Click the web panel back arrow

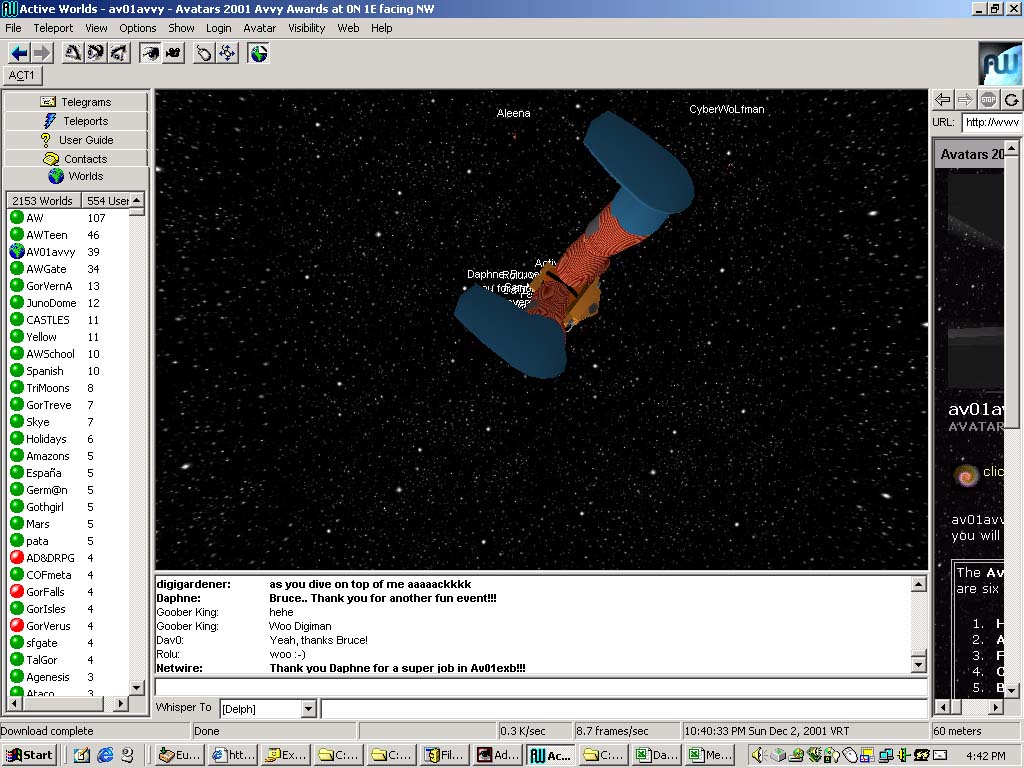click(x=942, y=99)
